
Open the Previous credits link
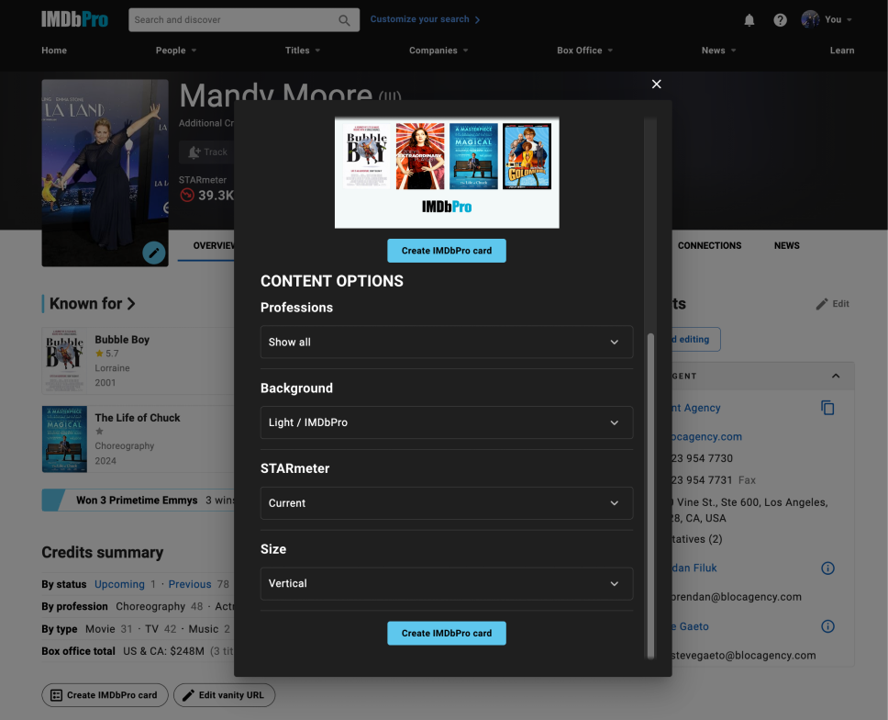tap(190, 584)
